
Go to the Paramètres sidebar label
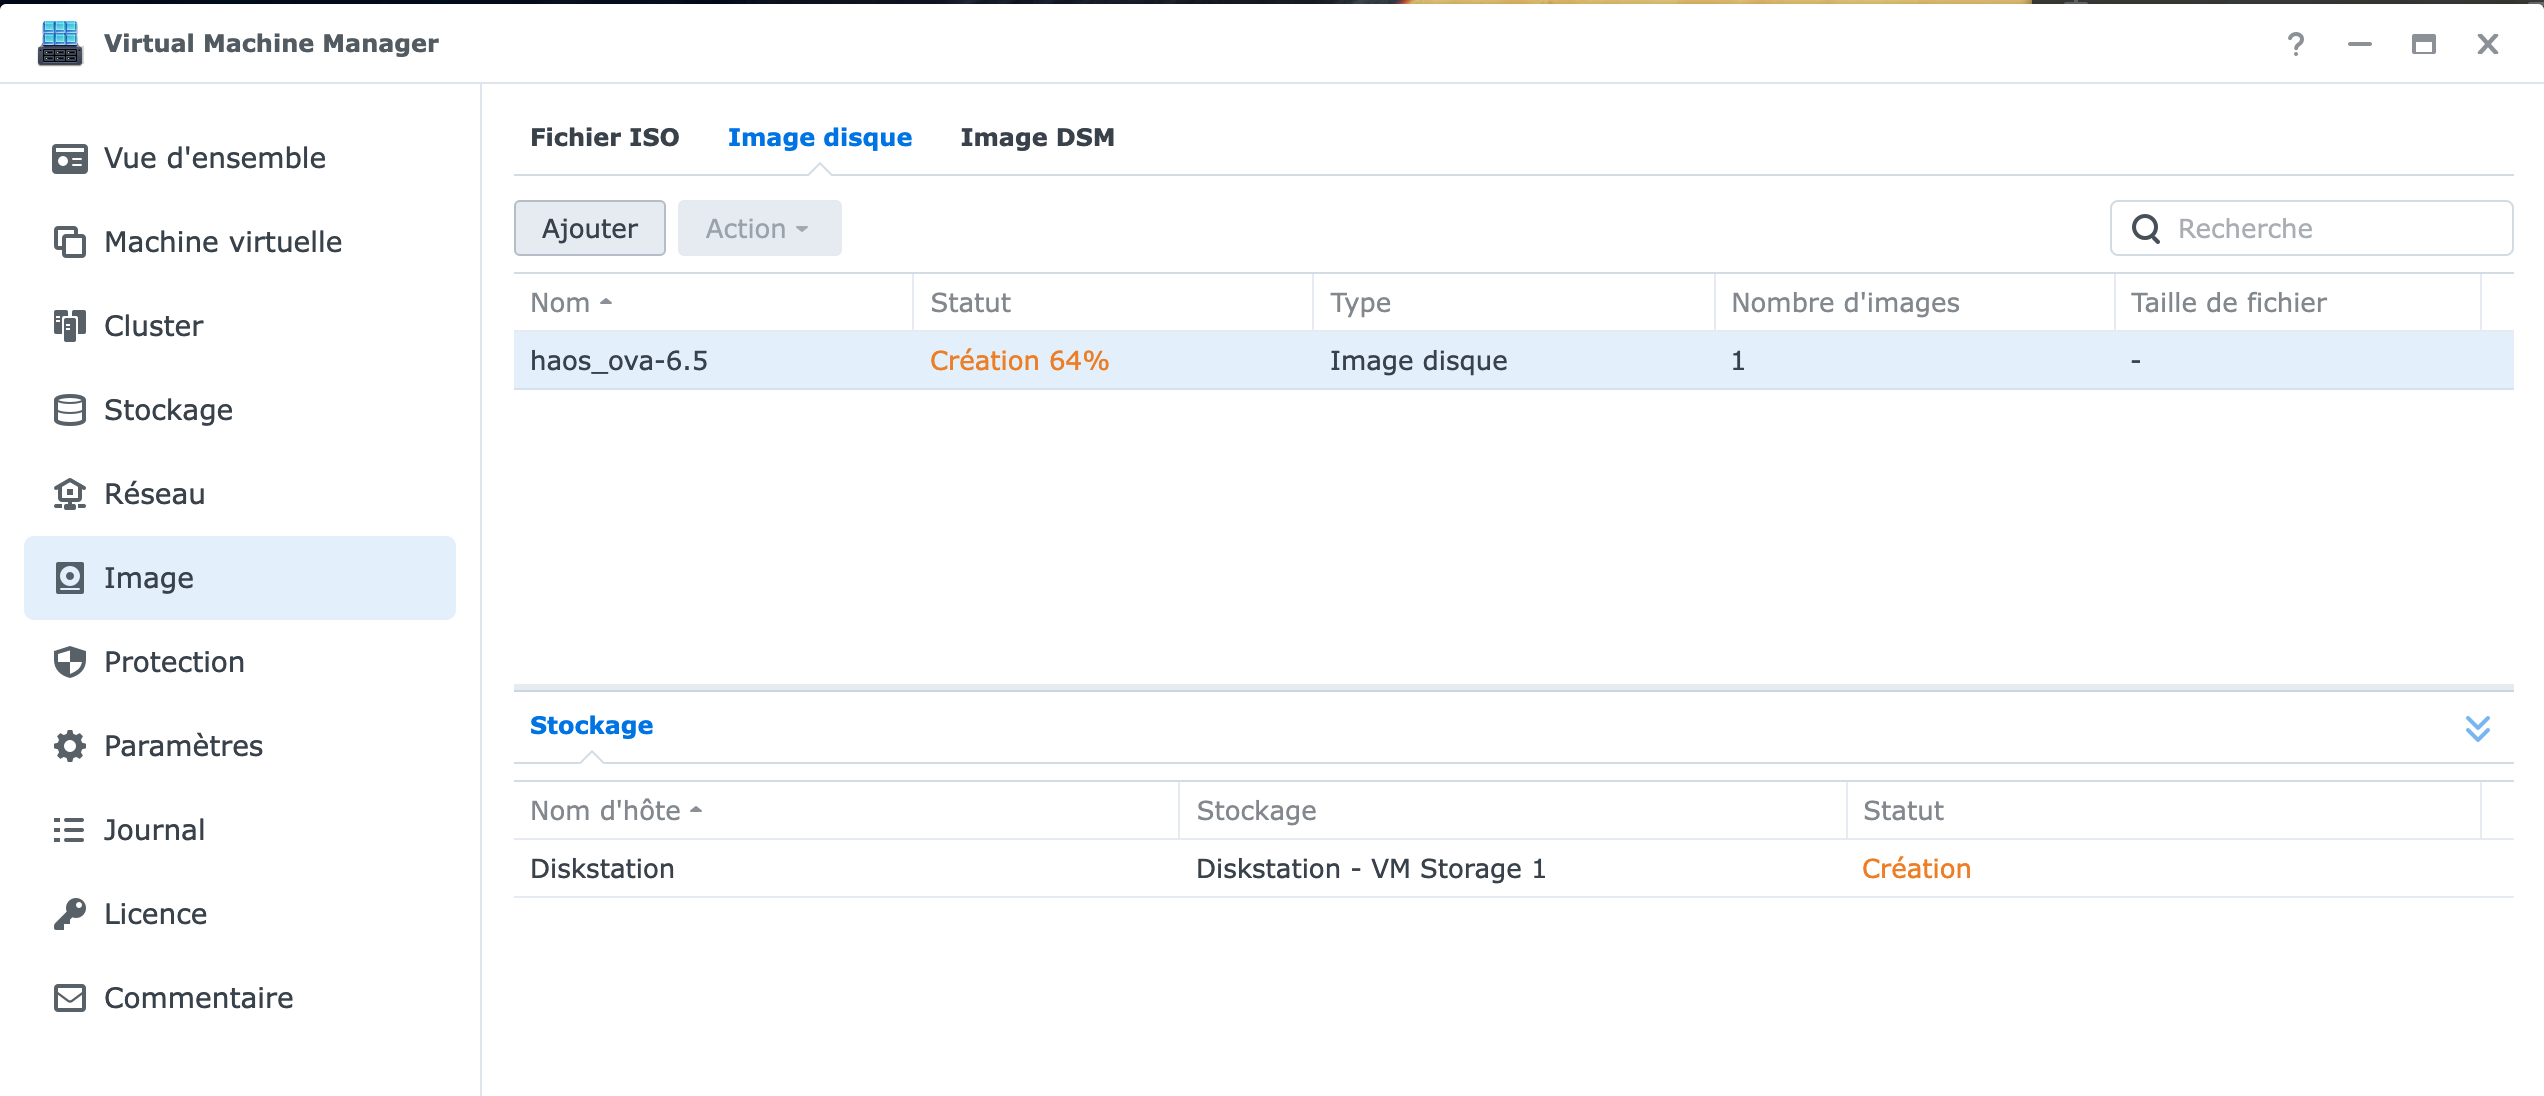pyautogui.click(x=184, y=746)
